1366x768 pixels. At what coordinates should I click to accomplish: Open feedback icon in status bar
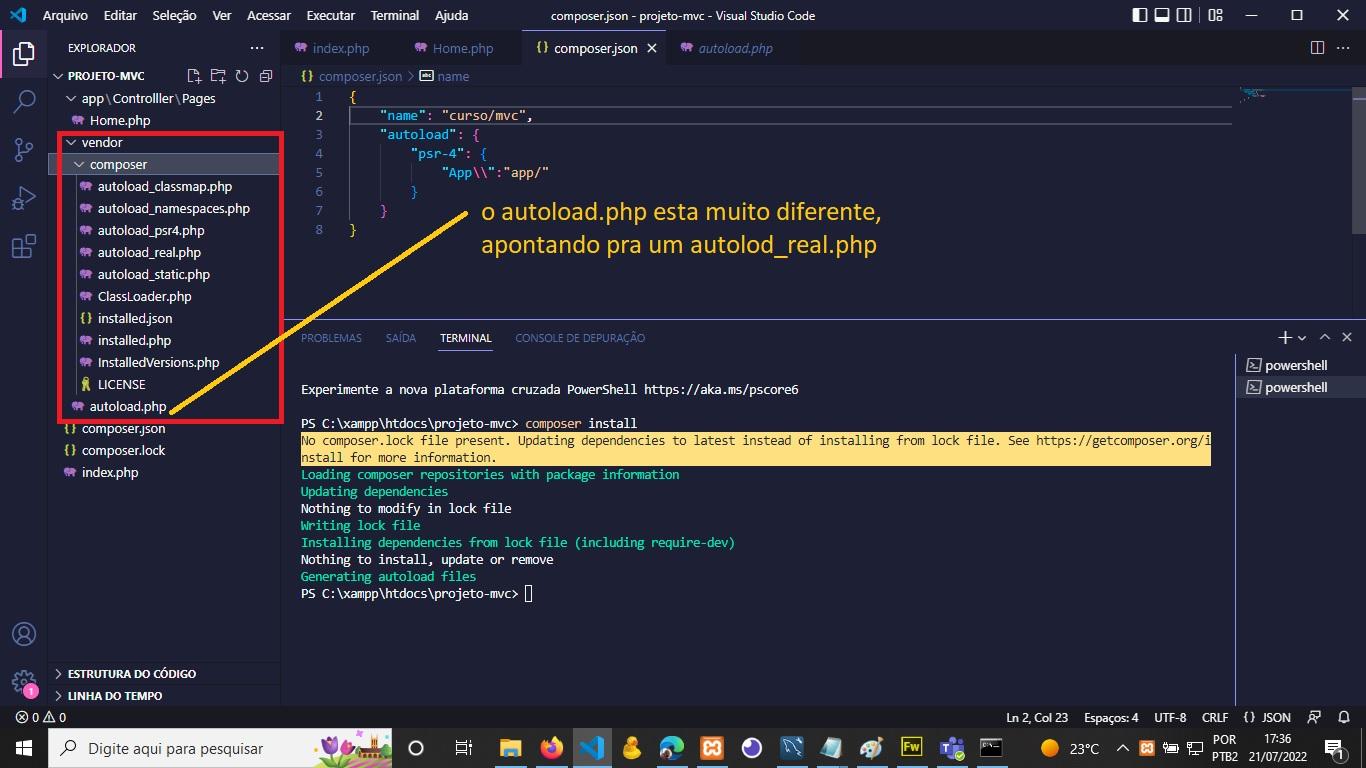(1315, 717)
